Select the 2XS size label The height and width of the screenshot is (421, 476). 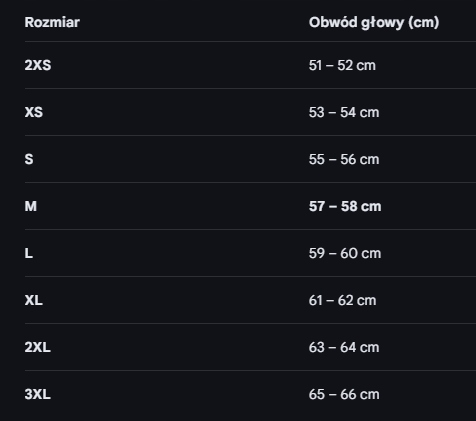coord(38,65)
